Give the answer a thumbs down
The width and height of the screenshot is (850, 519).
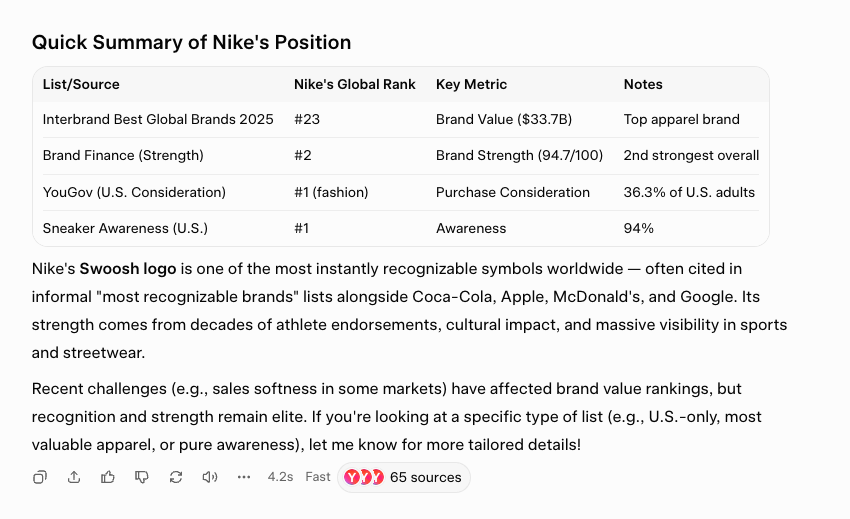click(x=142, y=477)
